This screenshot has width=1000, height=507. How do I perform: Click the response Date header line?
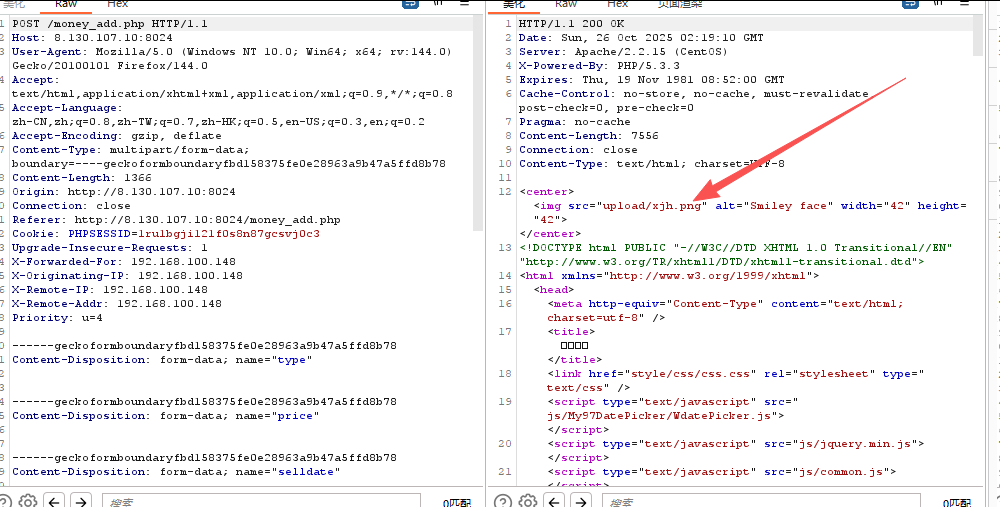[x=641, y=38]
